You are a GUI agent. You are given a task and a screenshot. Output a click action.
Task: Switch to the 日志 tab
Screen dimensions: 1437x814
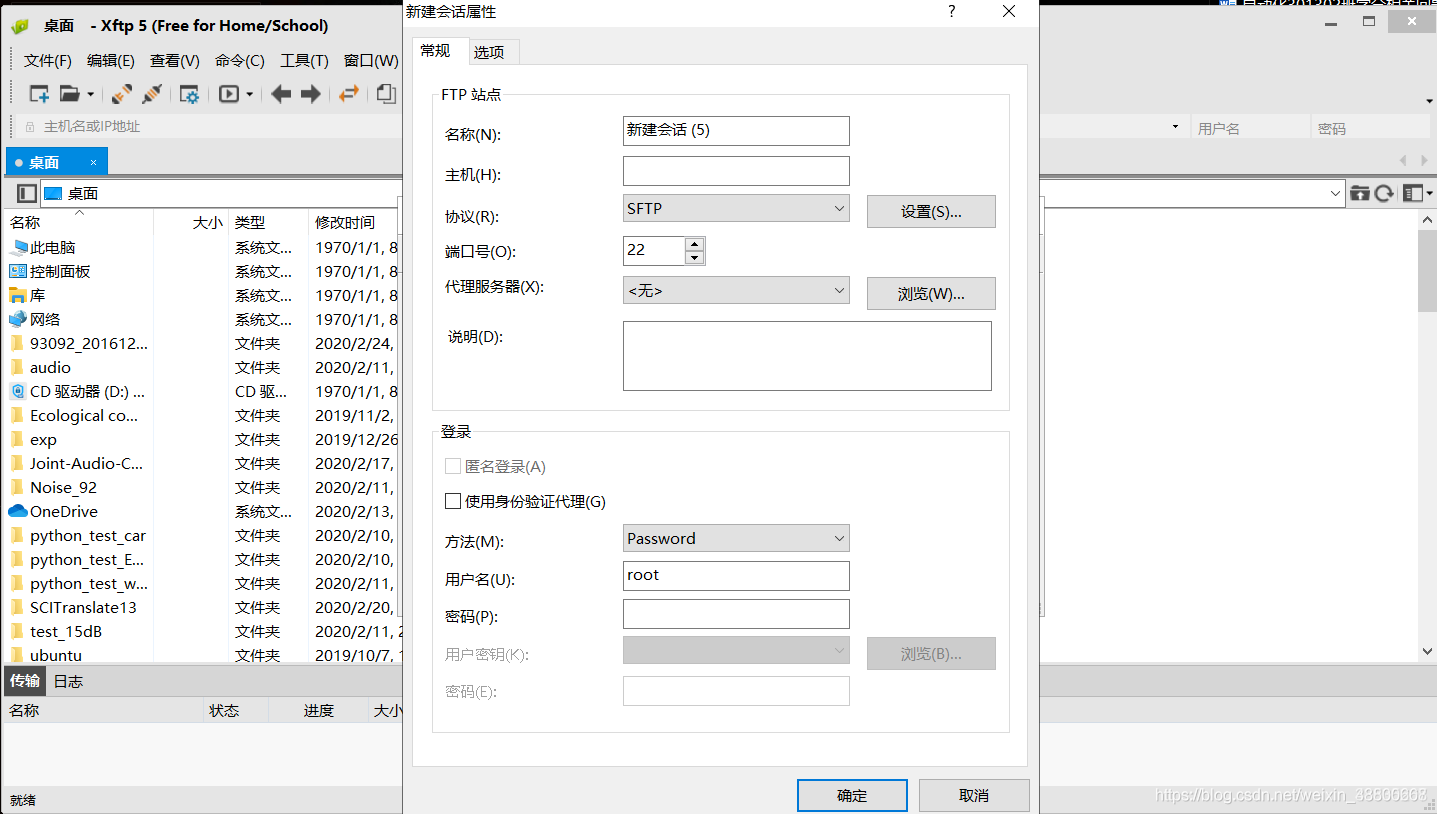pyautogui.click(x=68, y=681)
